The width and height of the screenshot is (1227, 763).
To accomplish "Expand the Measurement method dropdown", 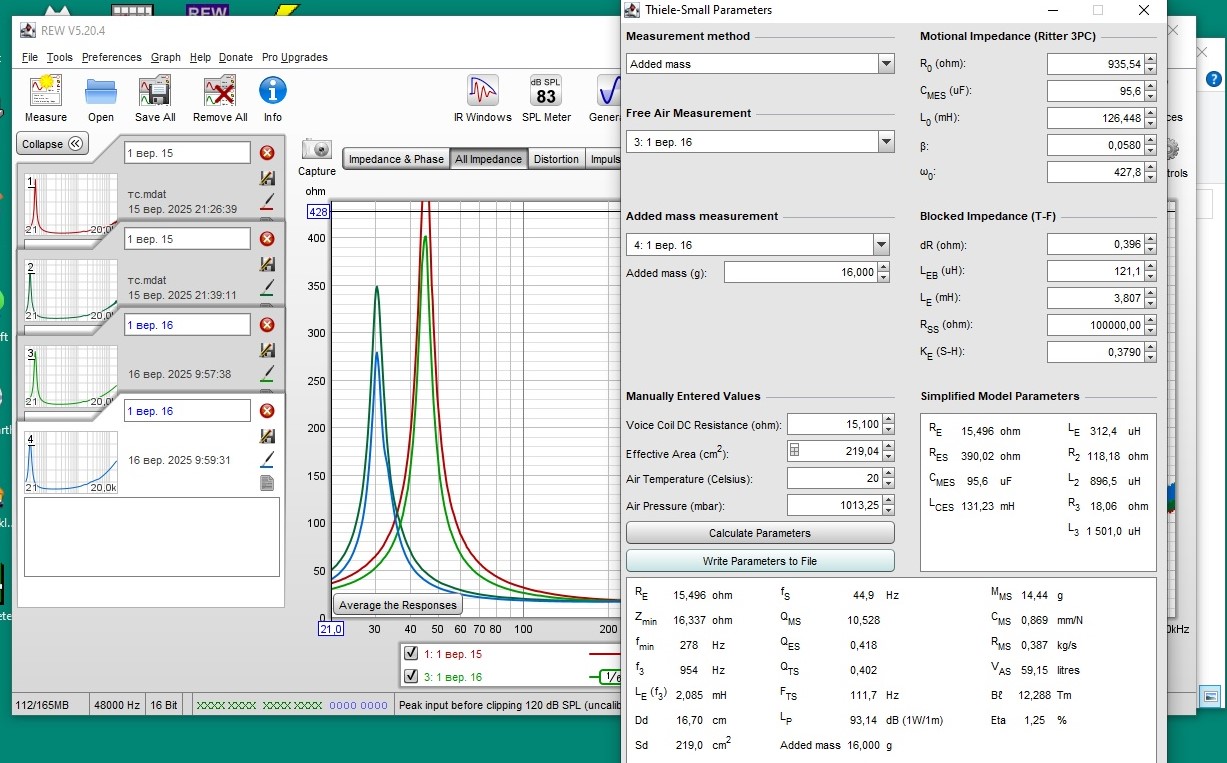I will [886, 64].
